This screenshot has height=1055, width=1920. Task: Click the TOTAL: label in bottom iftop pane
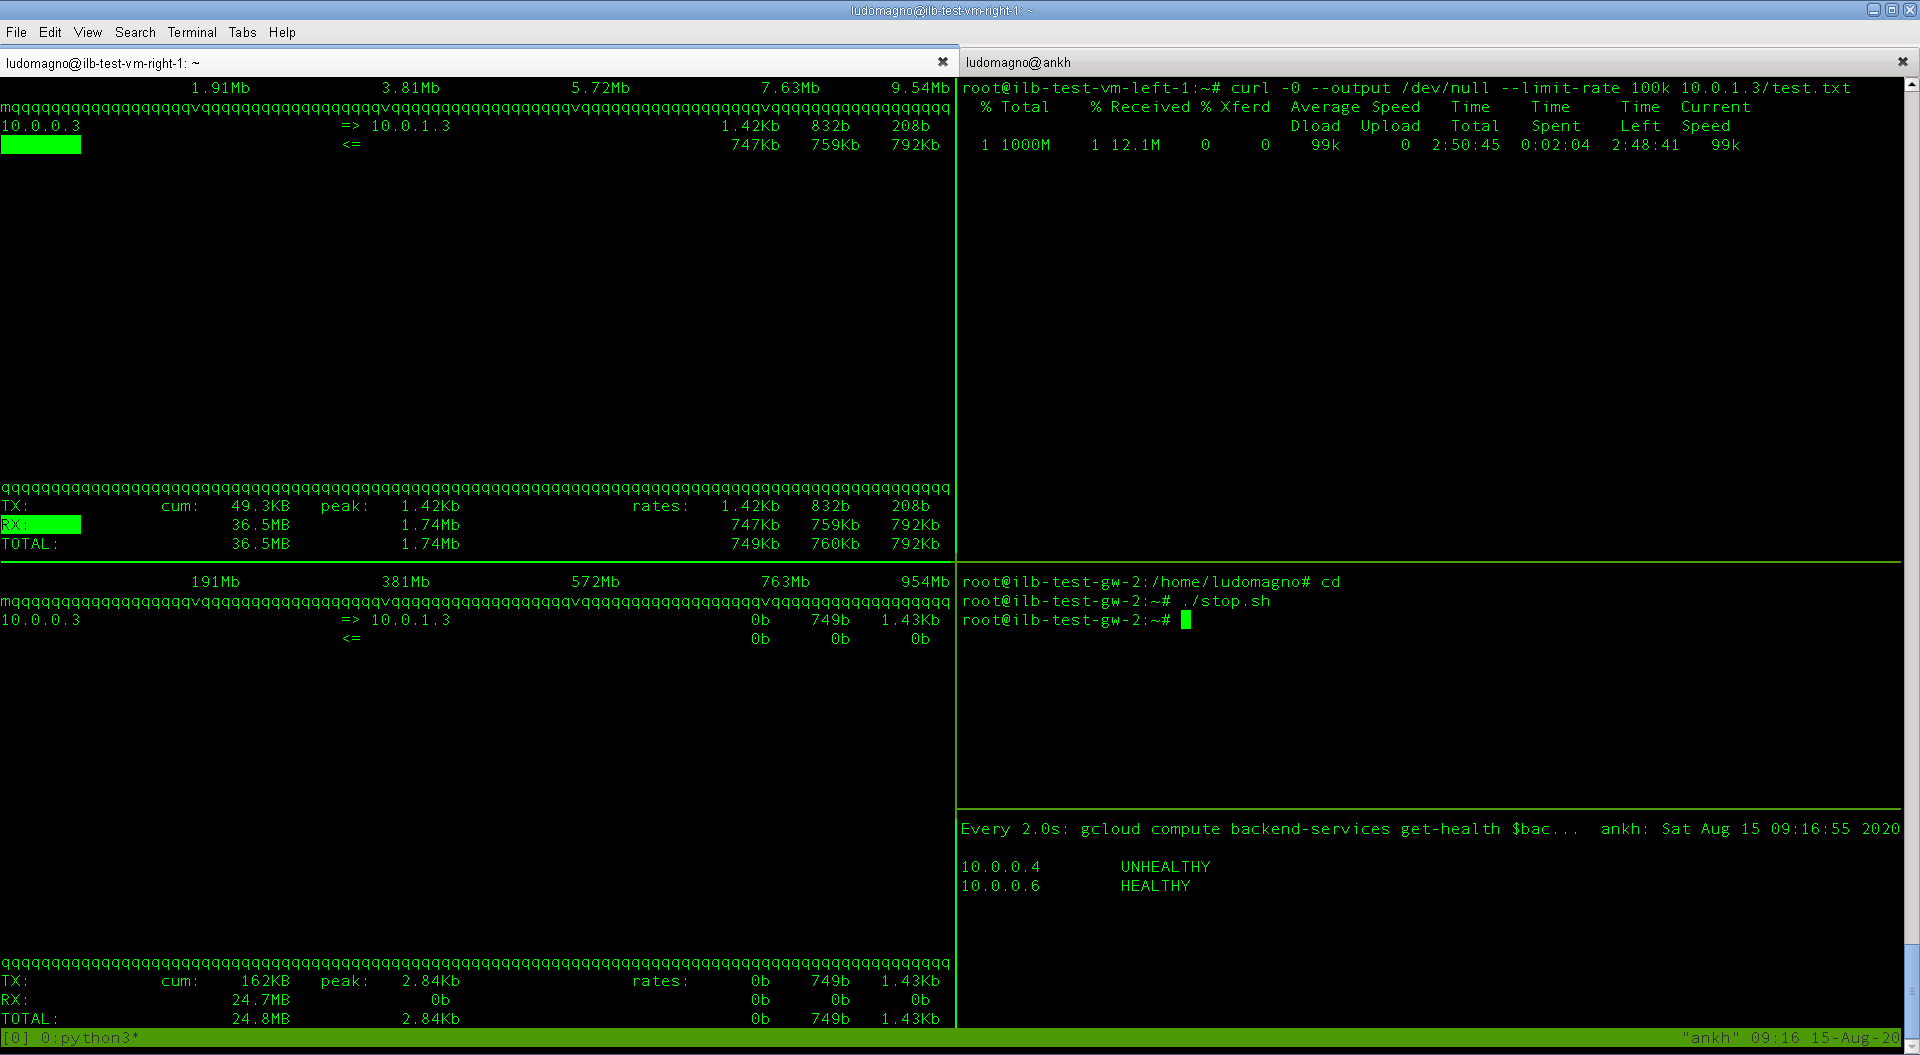click(30, 1019)
